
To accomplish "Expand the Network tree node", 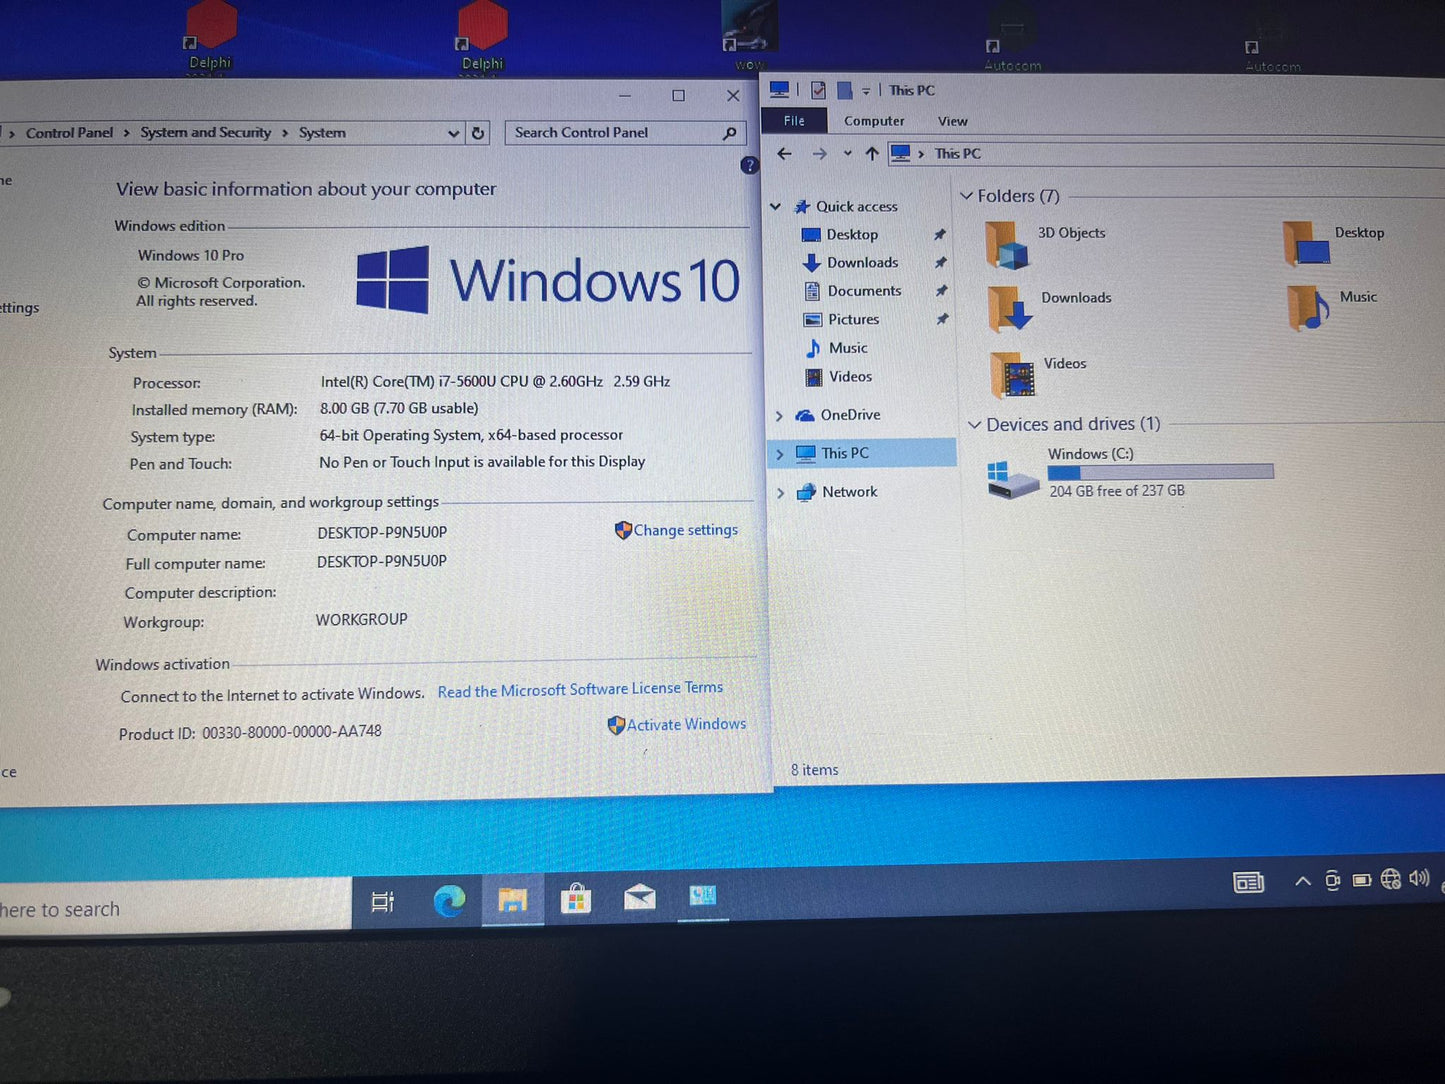I will click(x=781, y=493).
